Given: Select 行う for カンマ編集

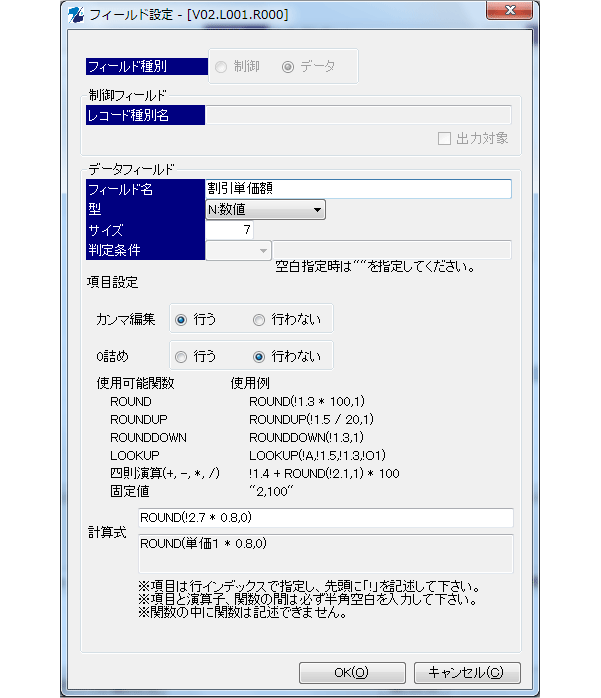Looking at the screenshot, I should point(181,320).
